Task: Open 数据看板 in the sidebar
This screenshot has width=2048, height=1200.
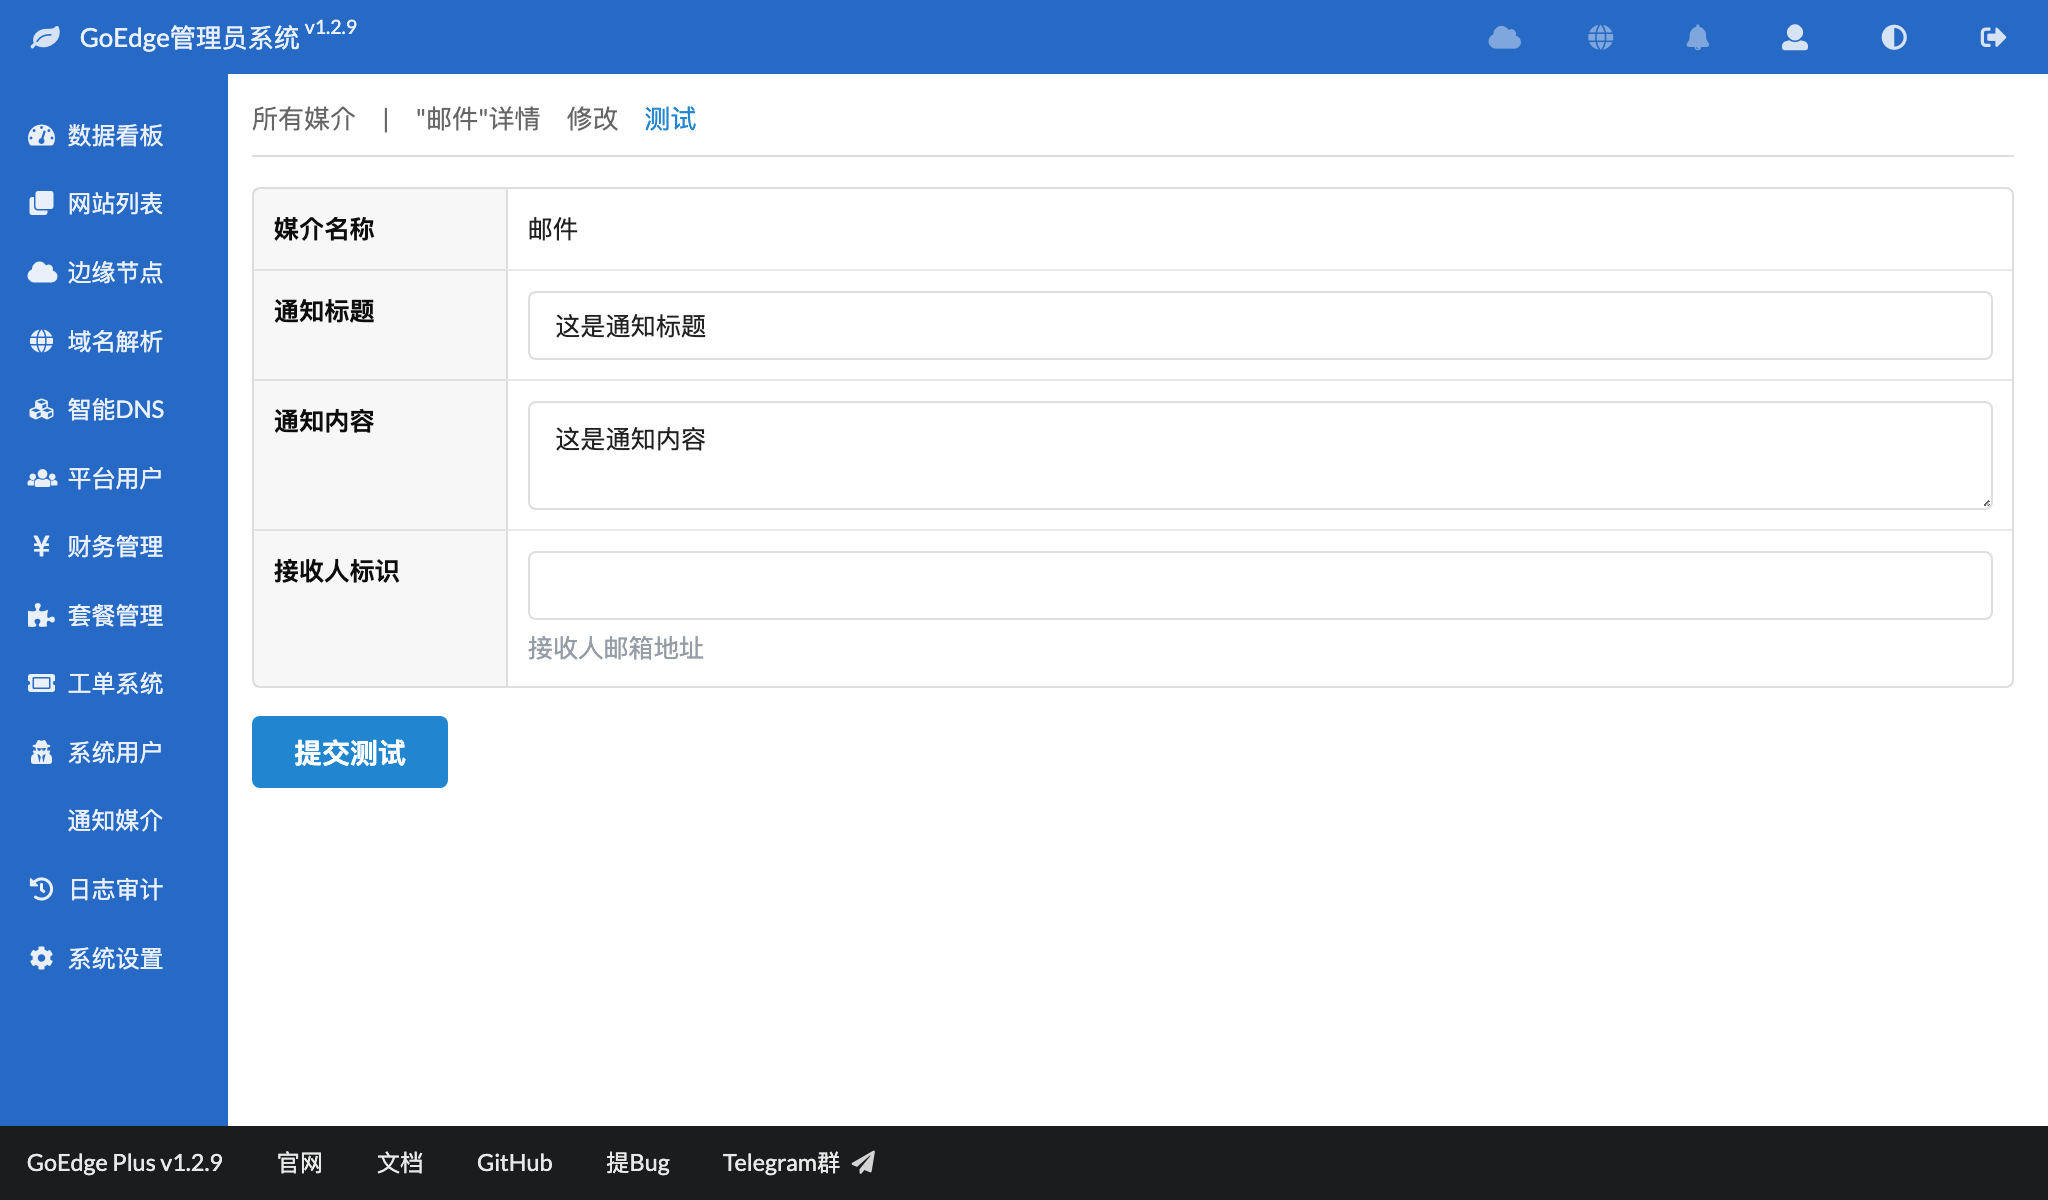Action: click(x=114, y=135)
